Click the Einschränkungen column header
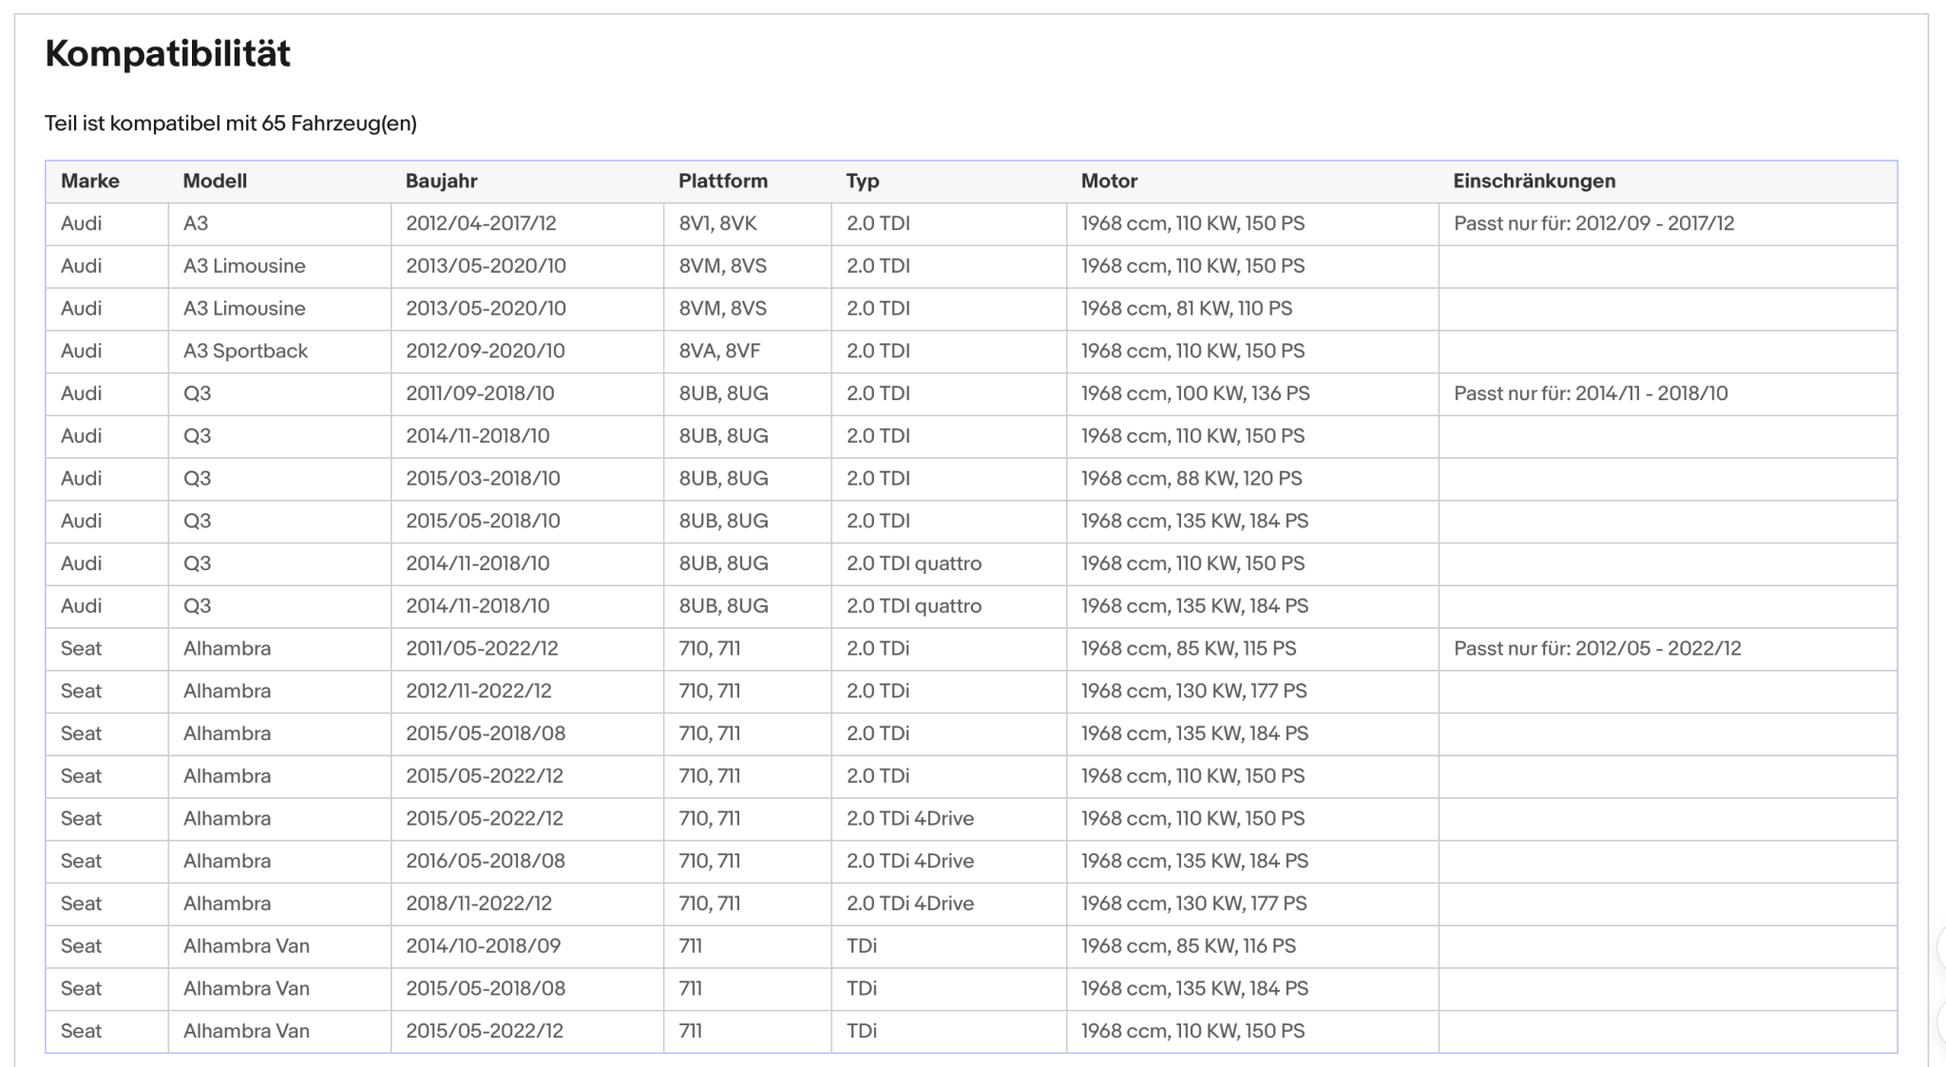 click(1534, 181)
